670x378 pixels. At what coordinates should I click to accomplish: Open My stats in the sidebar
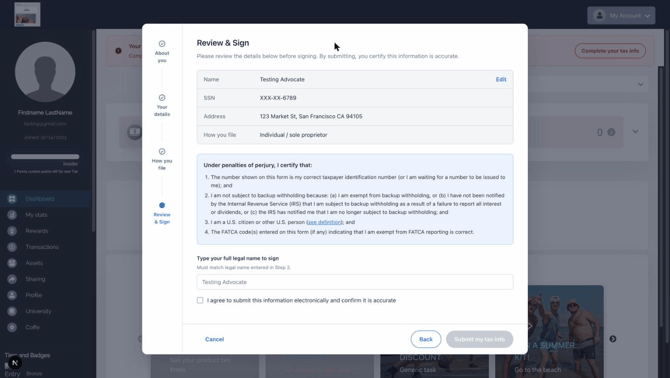(36, 215)
